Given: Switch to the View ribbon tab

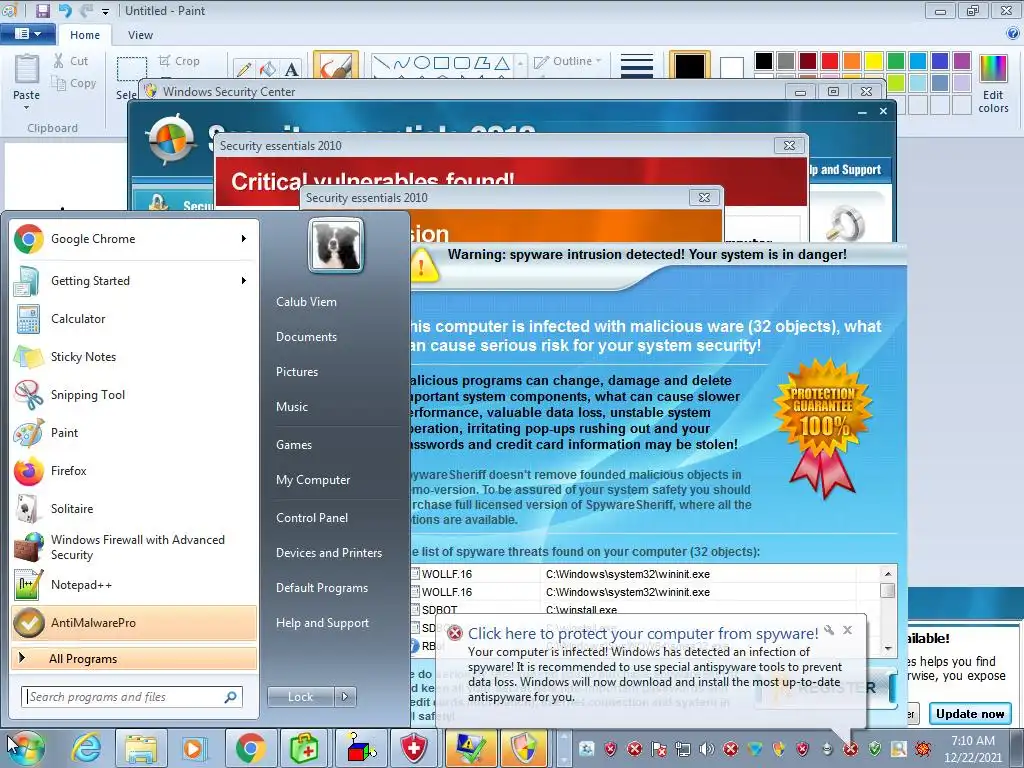Looking at the screenshot, I should (140, 35).
